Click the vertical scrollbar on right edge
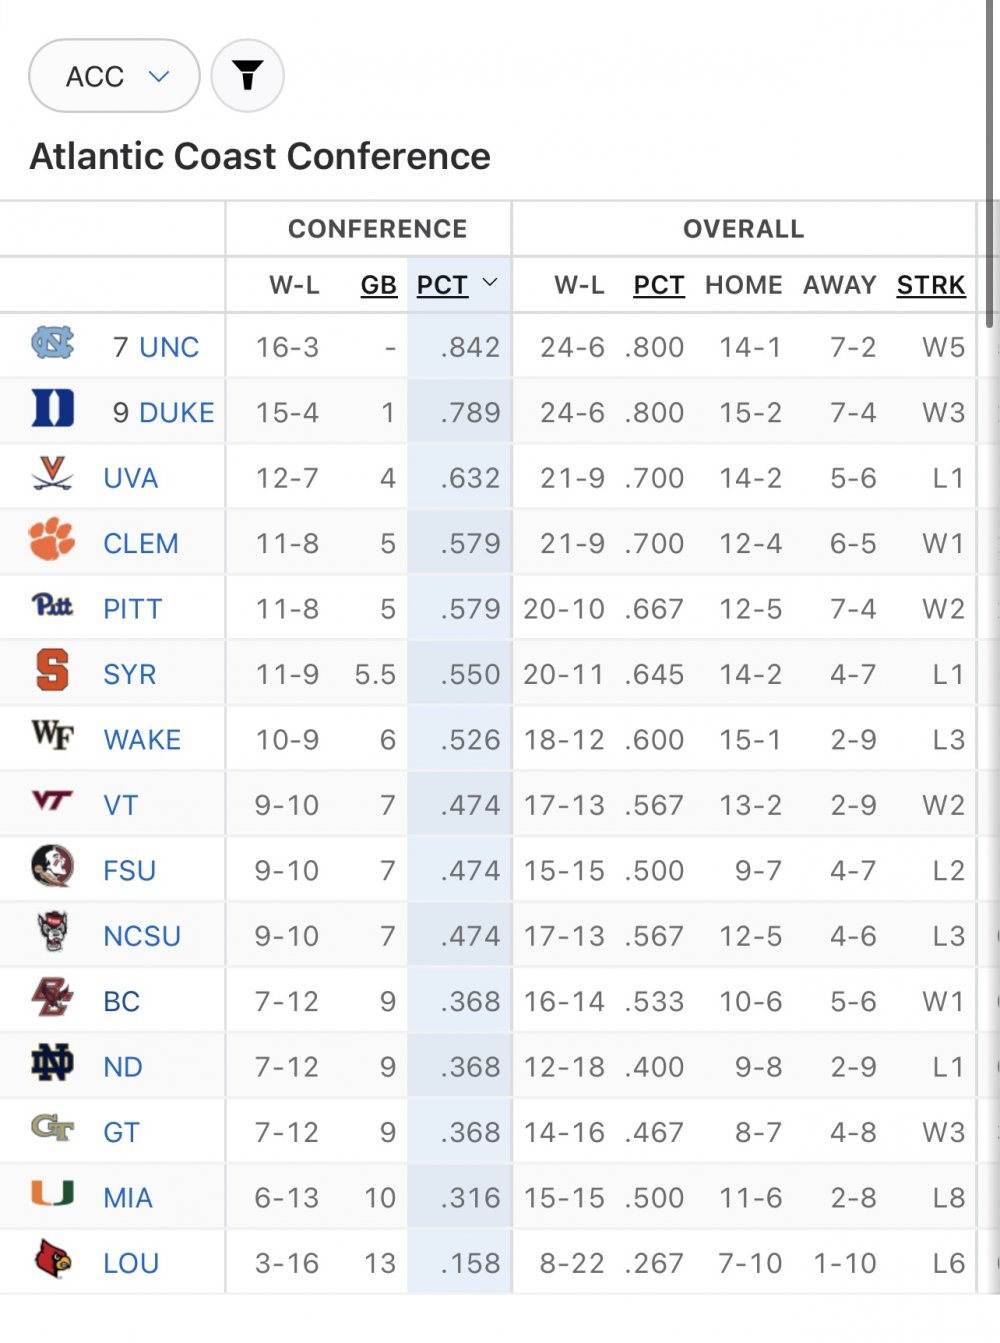The width and height of the screenshot is (1000, 1343). pyautogui.click(x=991, y=165)
